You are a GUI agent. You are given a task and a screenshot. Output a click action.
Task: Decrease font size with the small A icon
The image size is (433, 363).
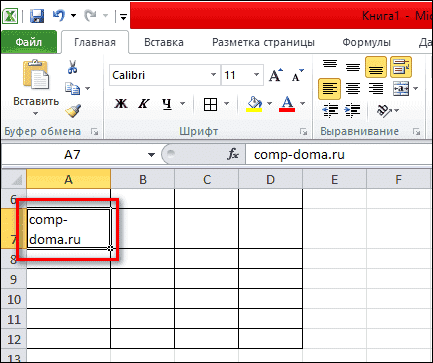(x=297, y=75)
